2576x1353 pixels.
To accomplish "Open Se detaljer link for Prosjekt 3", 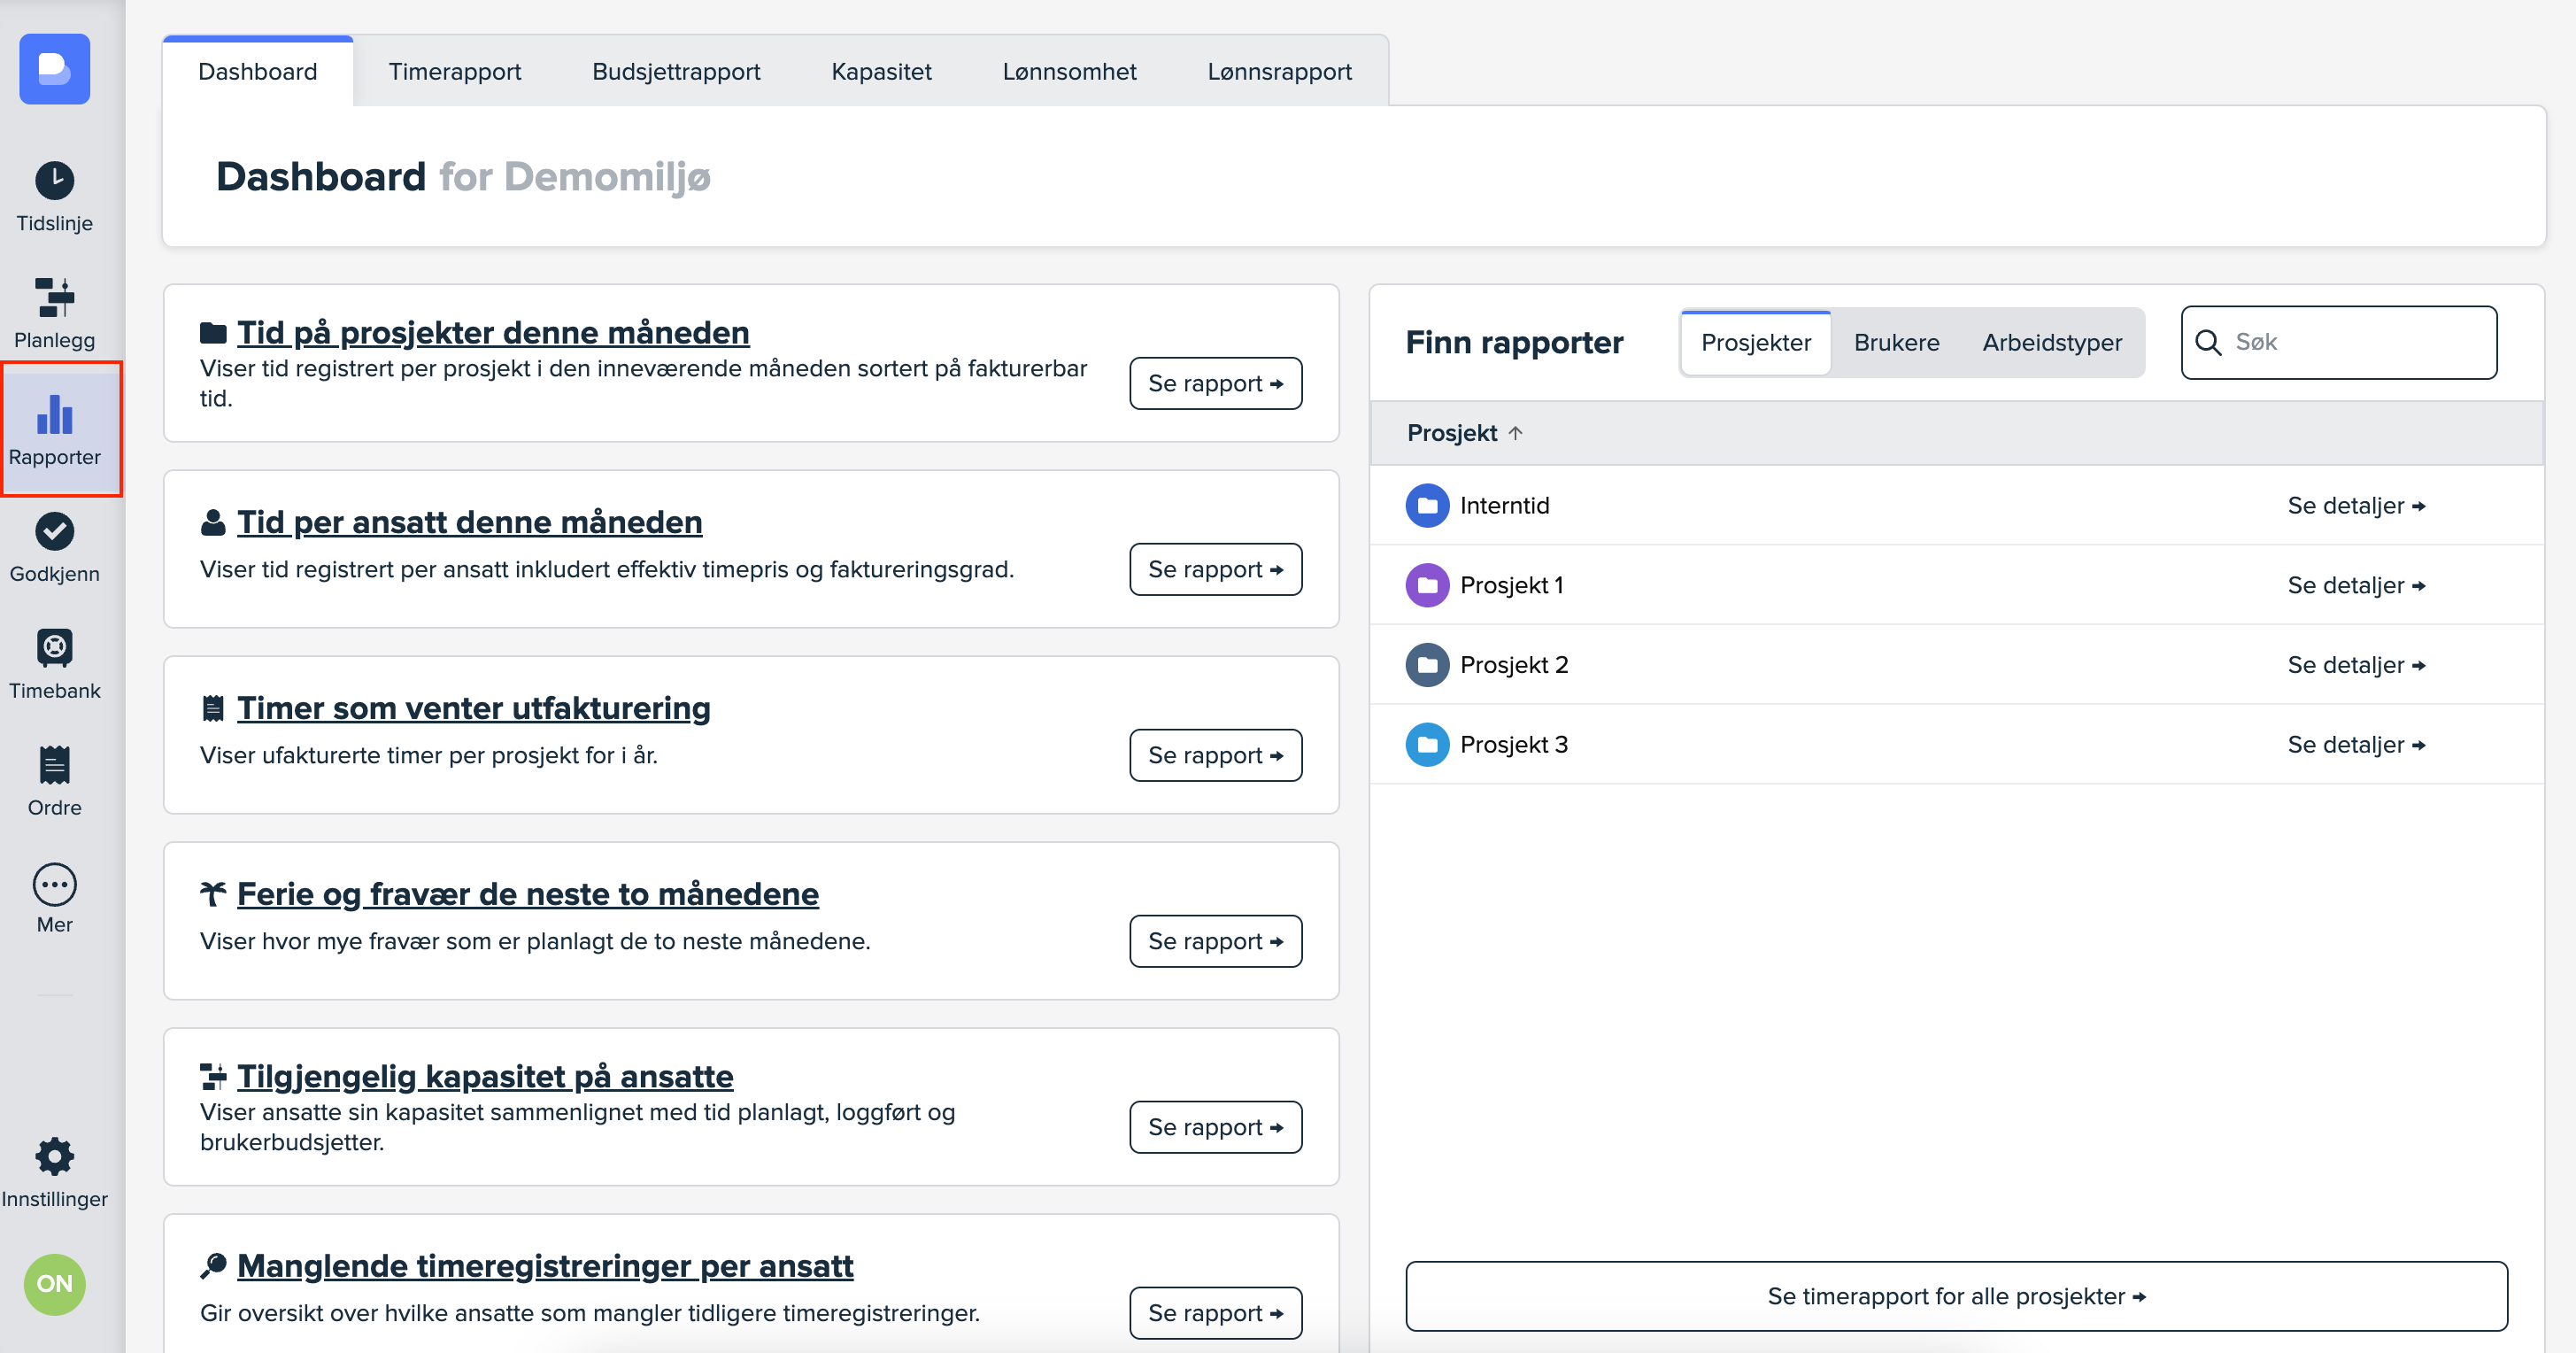I will click(2355, 745).
